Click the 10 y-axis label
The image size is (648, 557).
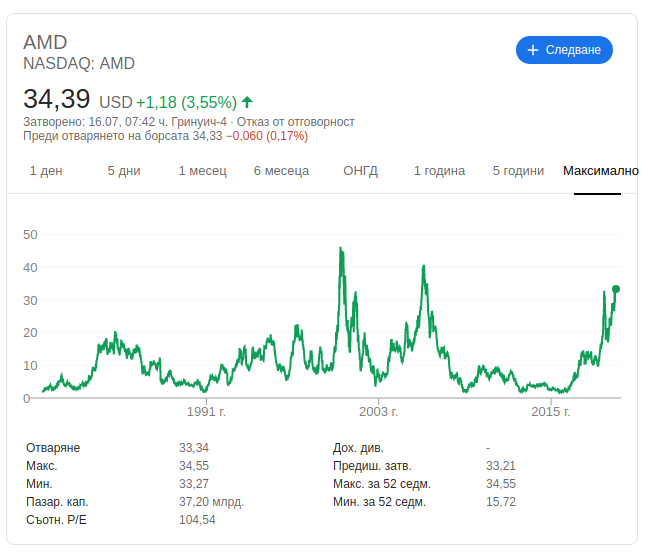30,366
